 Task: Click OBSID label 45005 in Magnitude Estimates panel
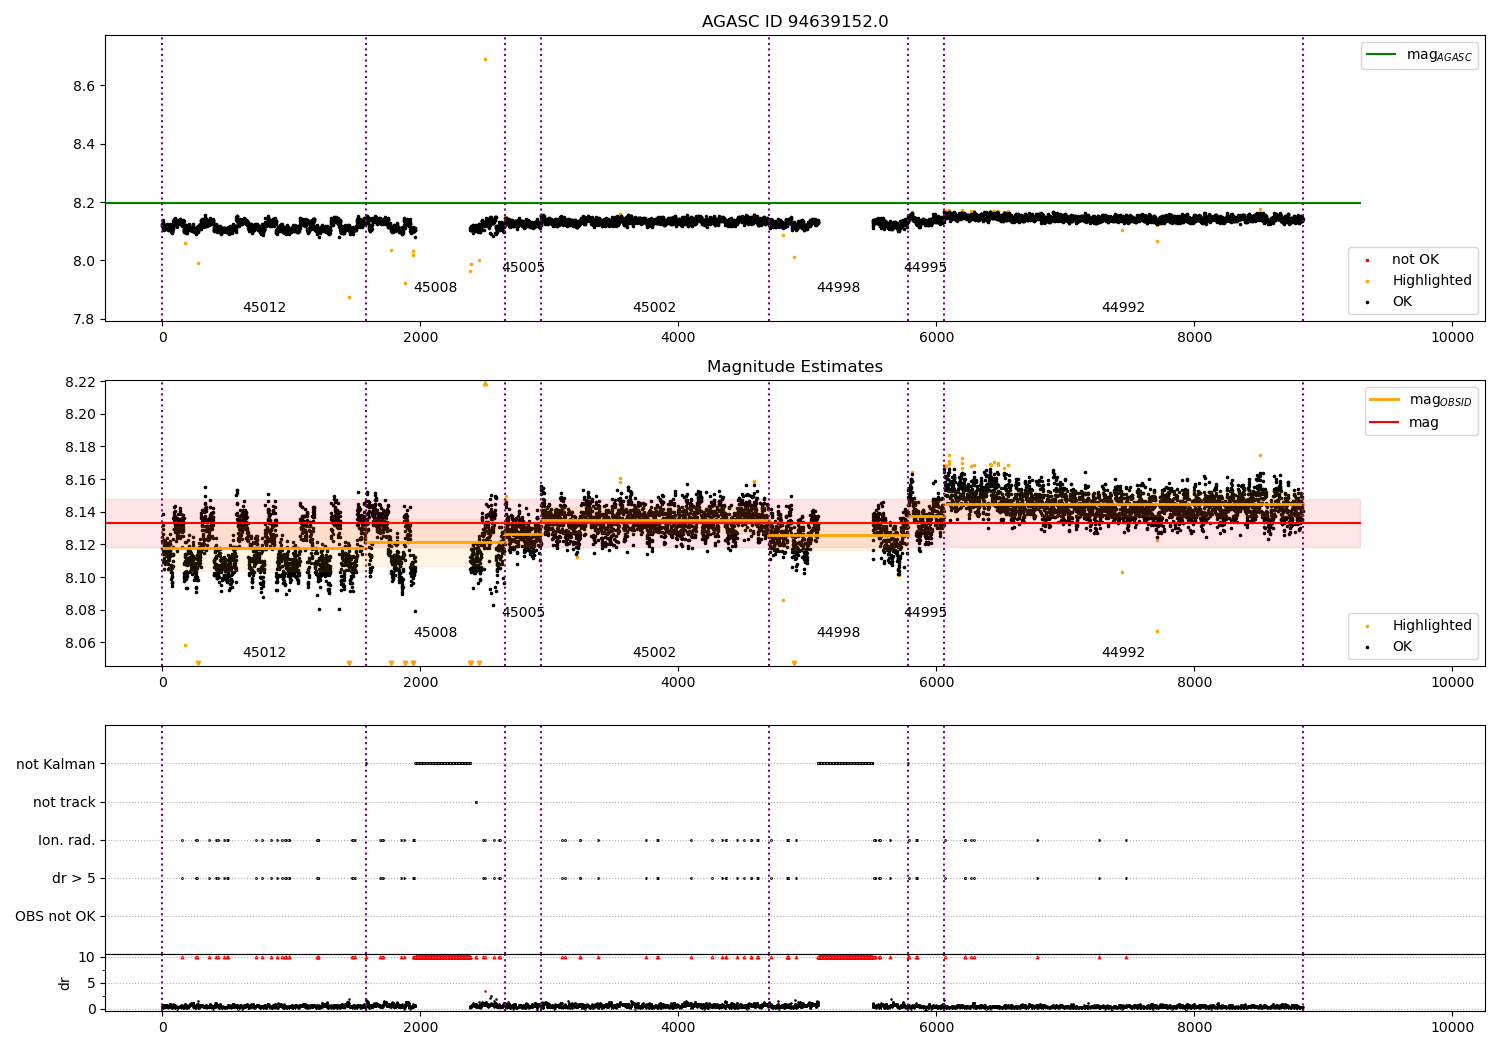(523, 612)
